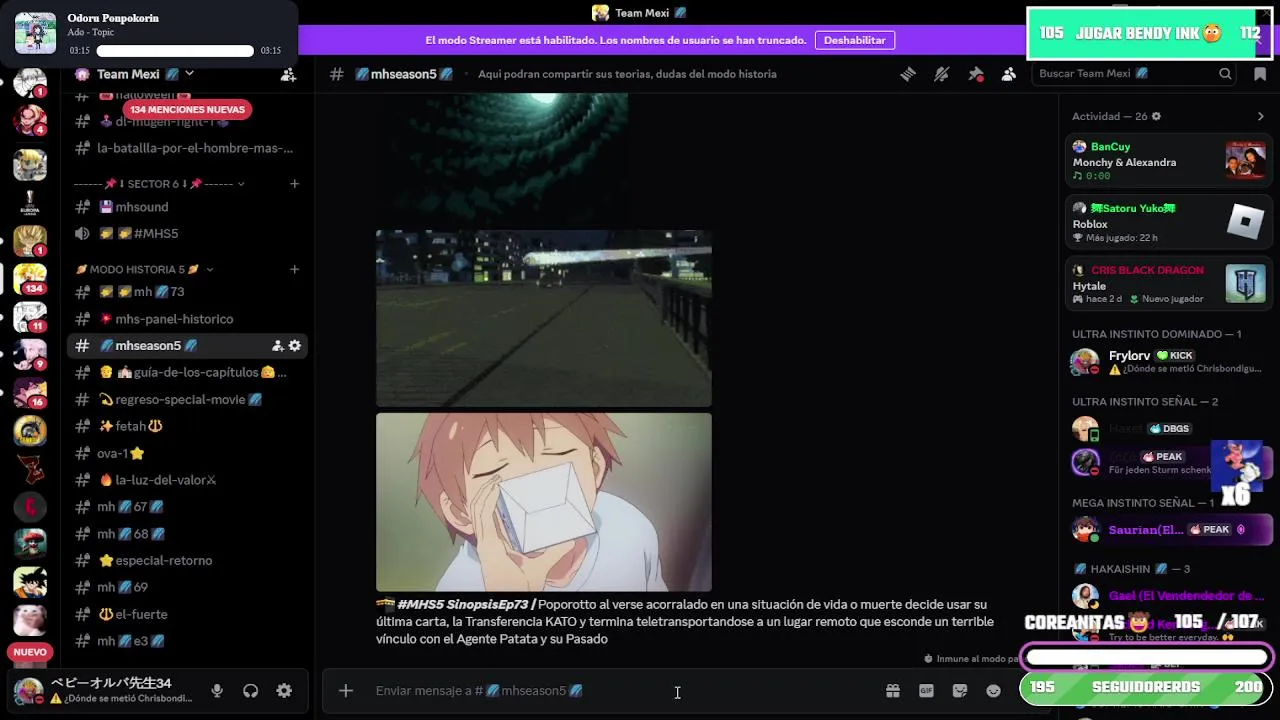Toggle headphones deafen in user panel
Viewport: 1280px width, 720px height.
(x=251, y=691)
